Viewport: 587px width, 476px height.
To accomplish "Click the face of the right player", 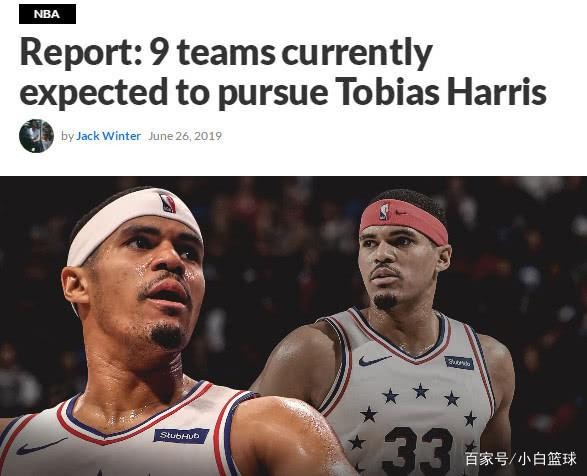I will 395,268.
